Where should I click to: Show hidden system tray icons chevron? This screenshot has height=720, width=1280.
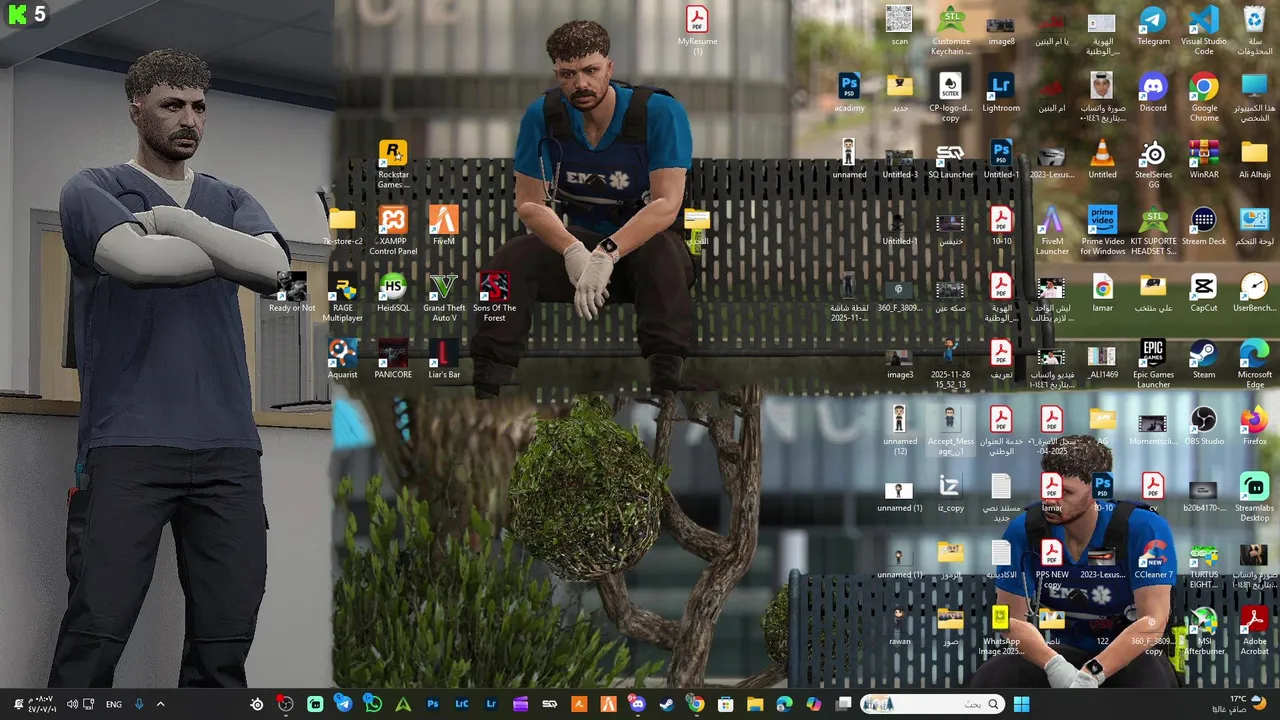pos(160,704)
